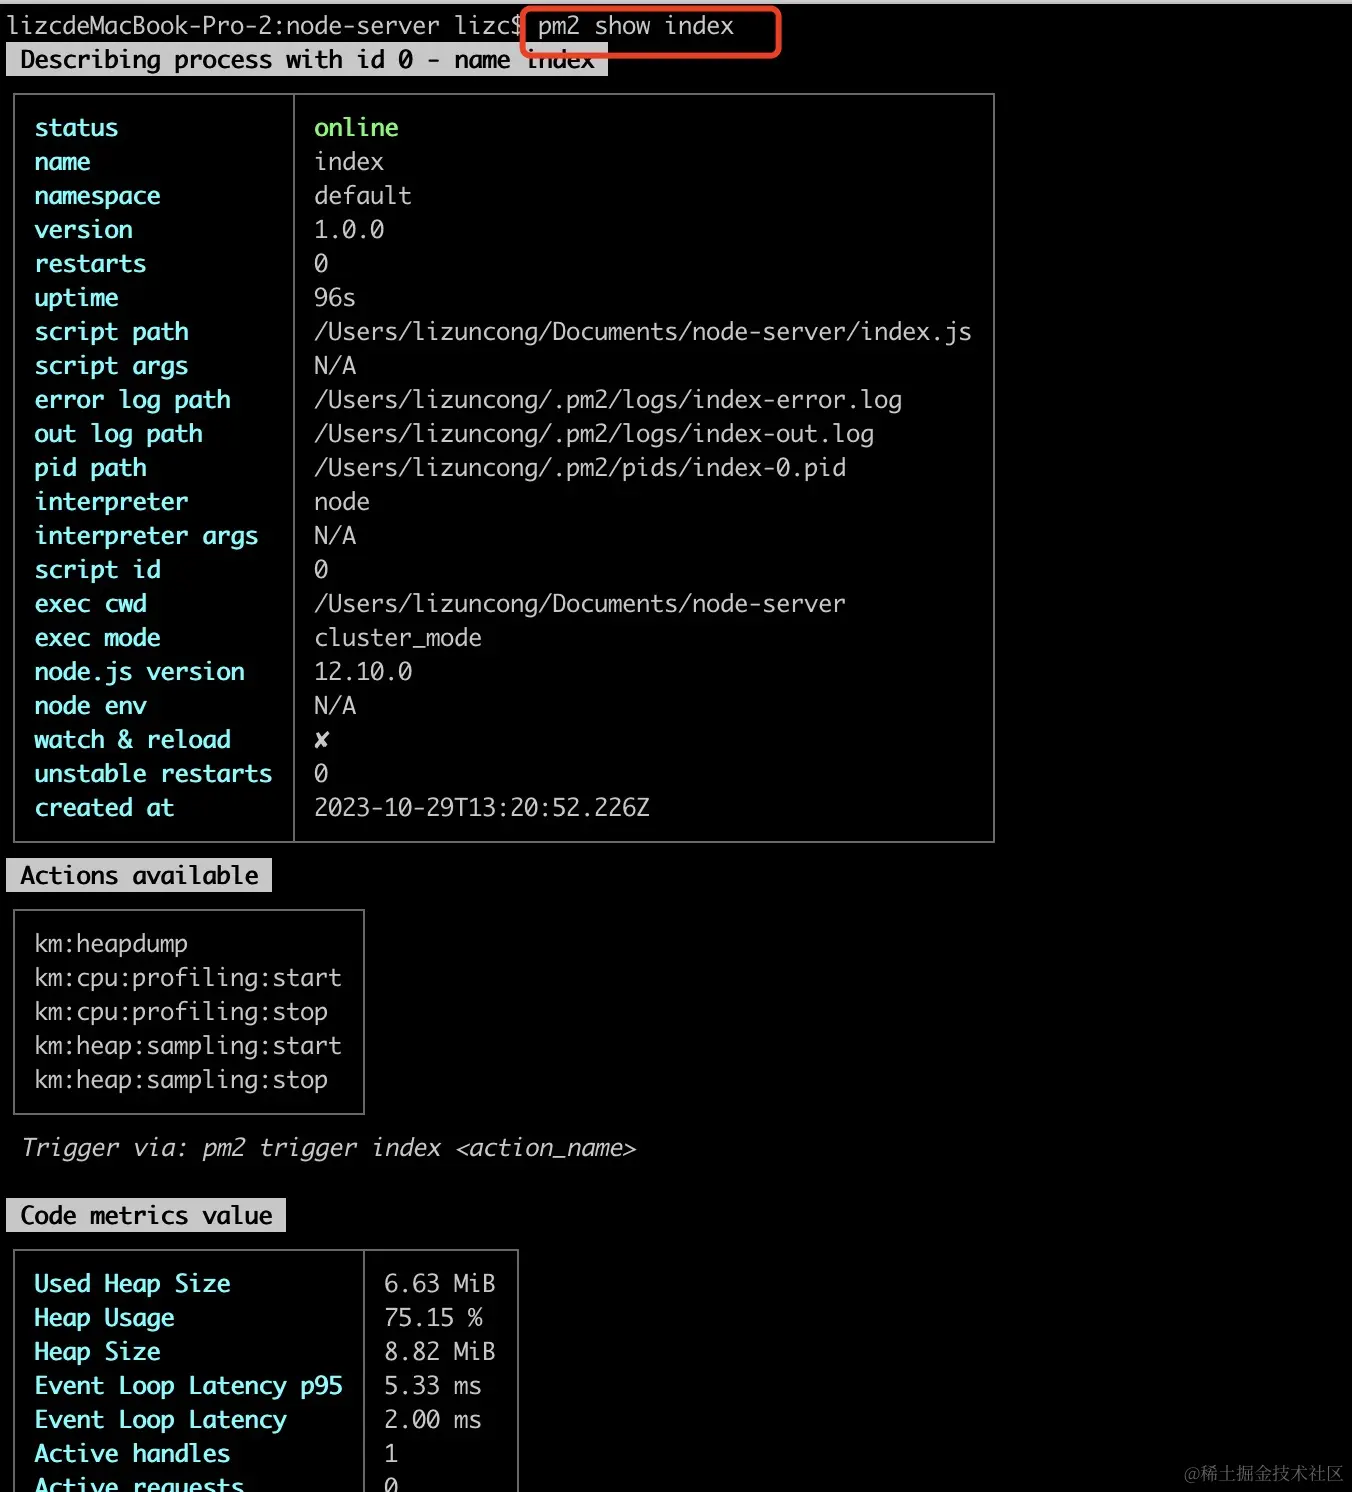Click the Actions available section label
The image size is (1352, 1492).
point(138,875)
